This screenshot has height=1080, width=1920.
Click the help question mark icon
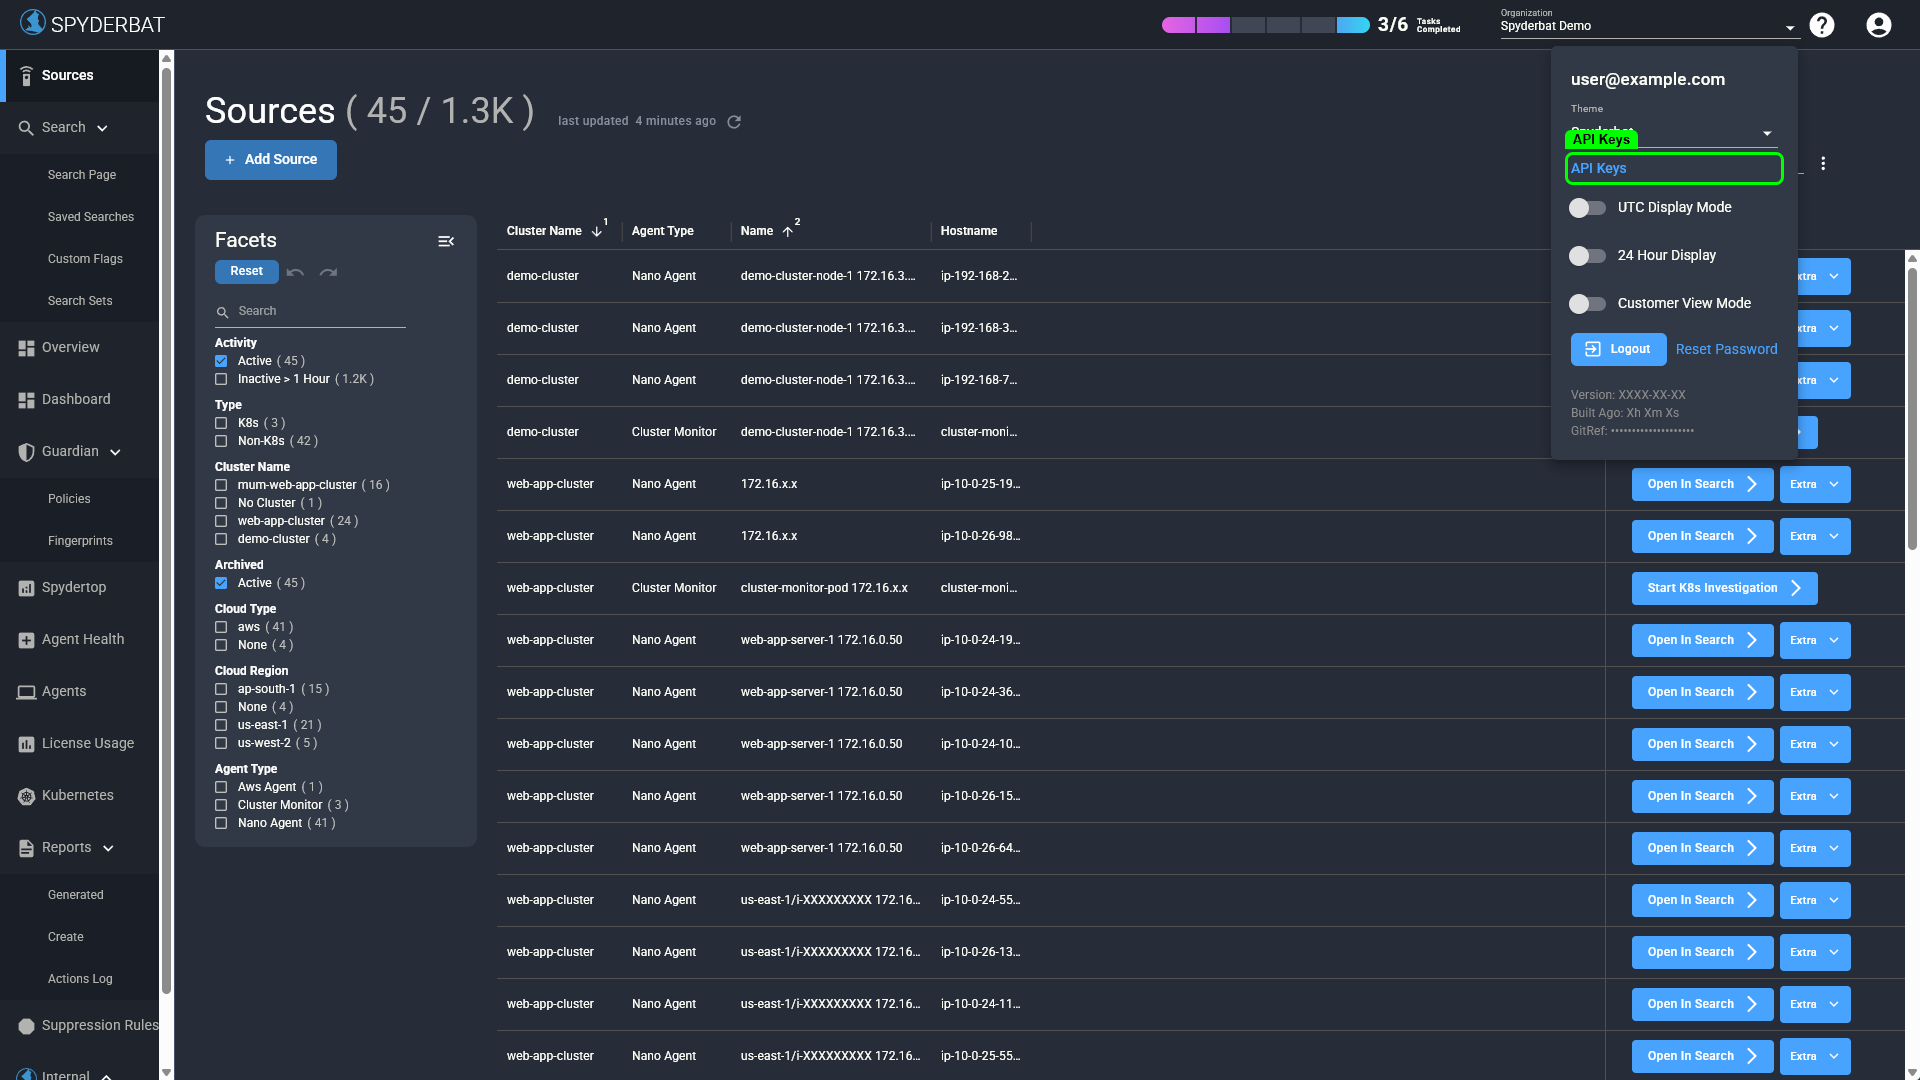[x=1822, y=24]
